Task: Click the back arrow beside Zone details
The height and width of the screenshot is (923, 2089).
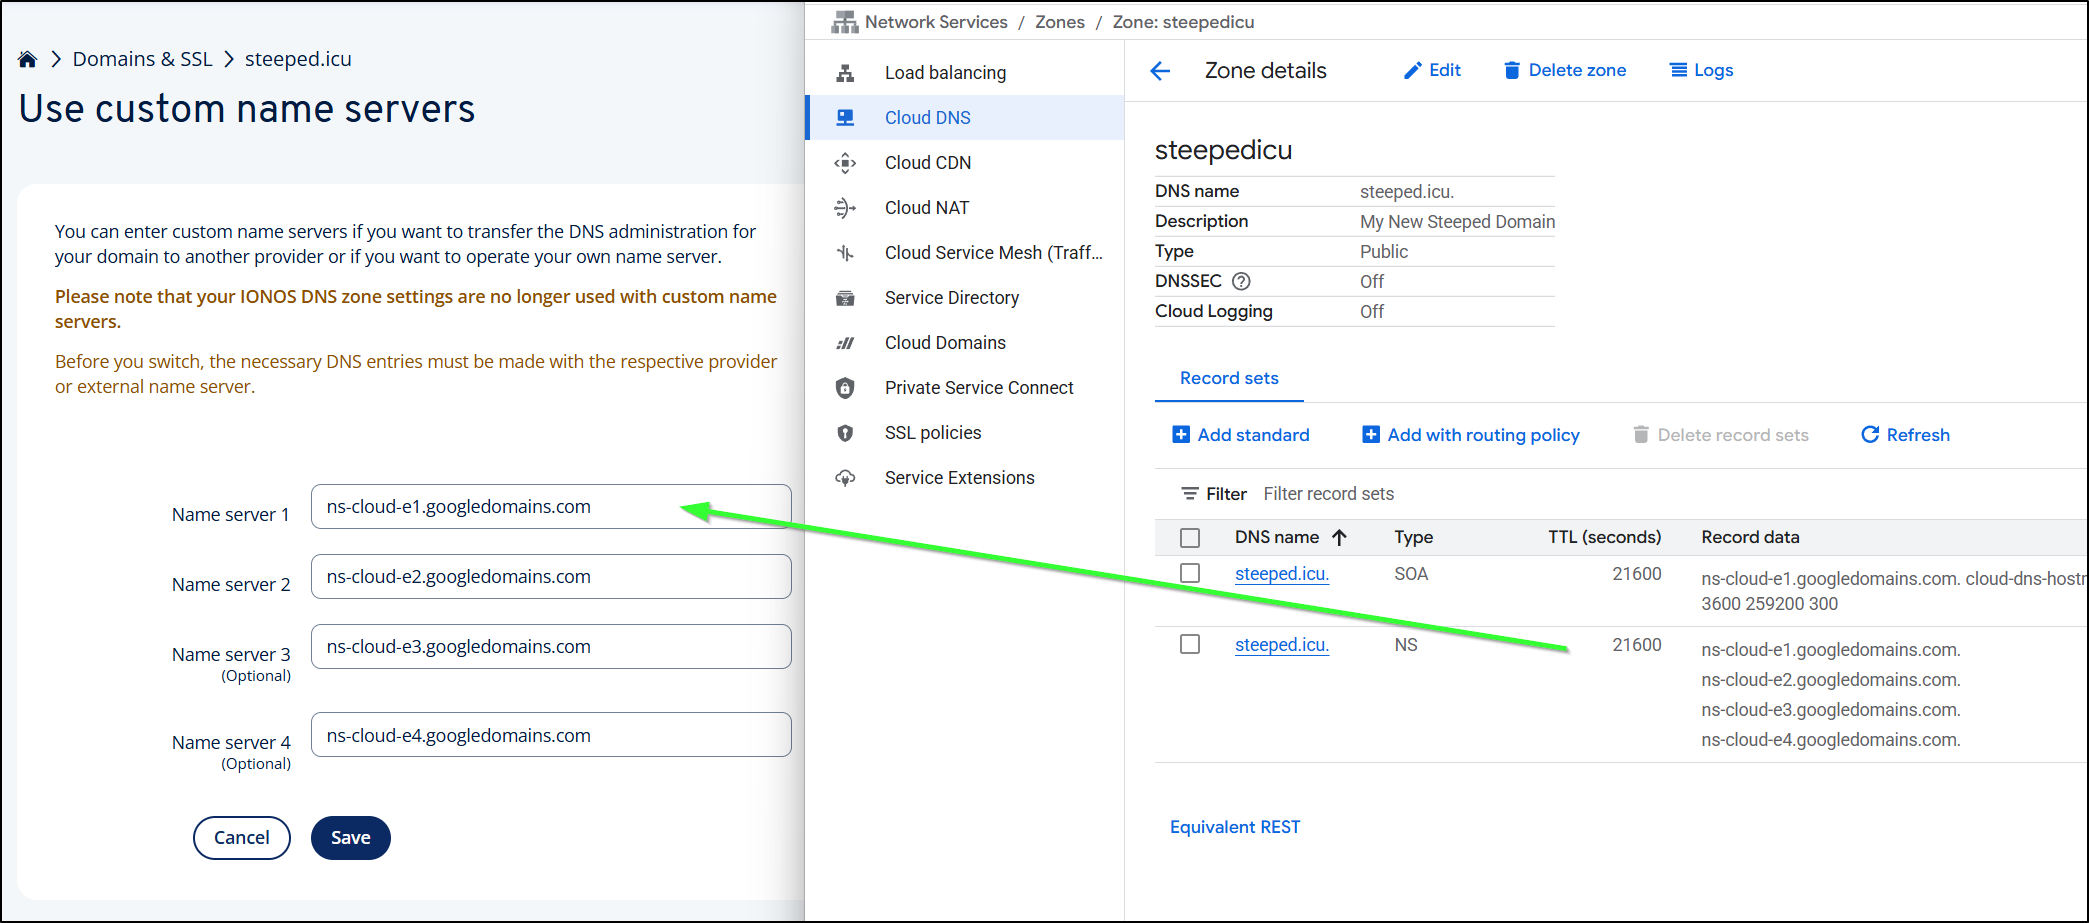Action: (1160, 71)
